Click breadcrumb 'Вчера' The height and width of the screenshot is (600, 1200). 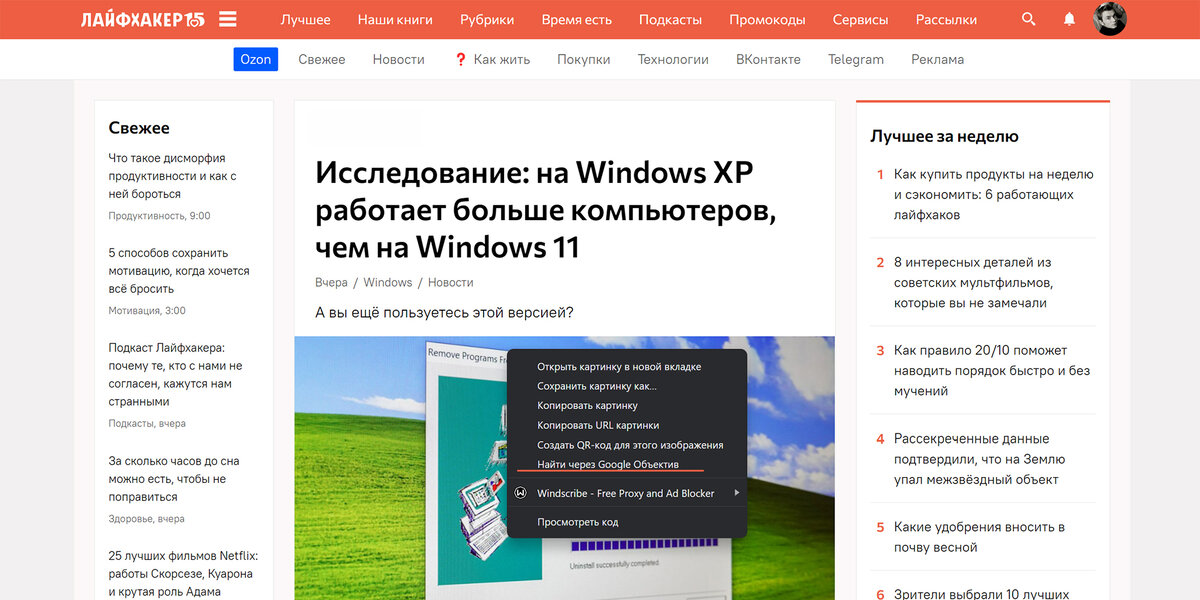point(331,282)
